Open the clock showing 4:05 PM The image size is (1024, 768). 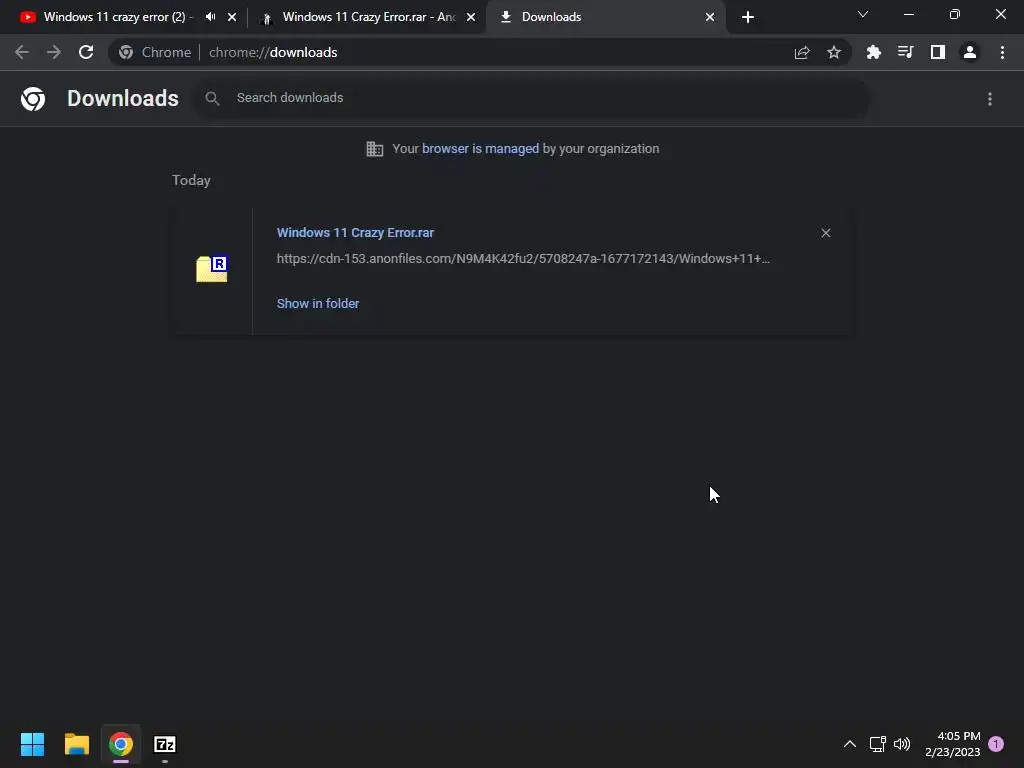(x=953, y=744)
